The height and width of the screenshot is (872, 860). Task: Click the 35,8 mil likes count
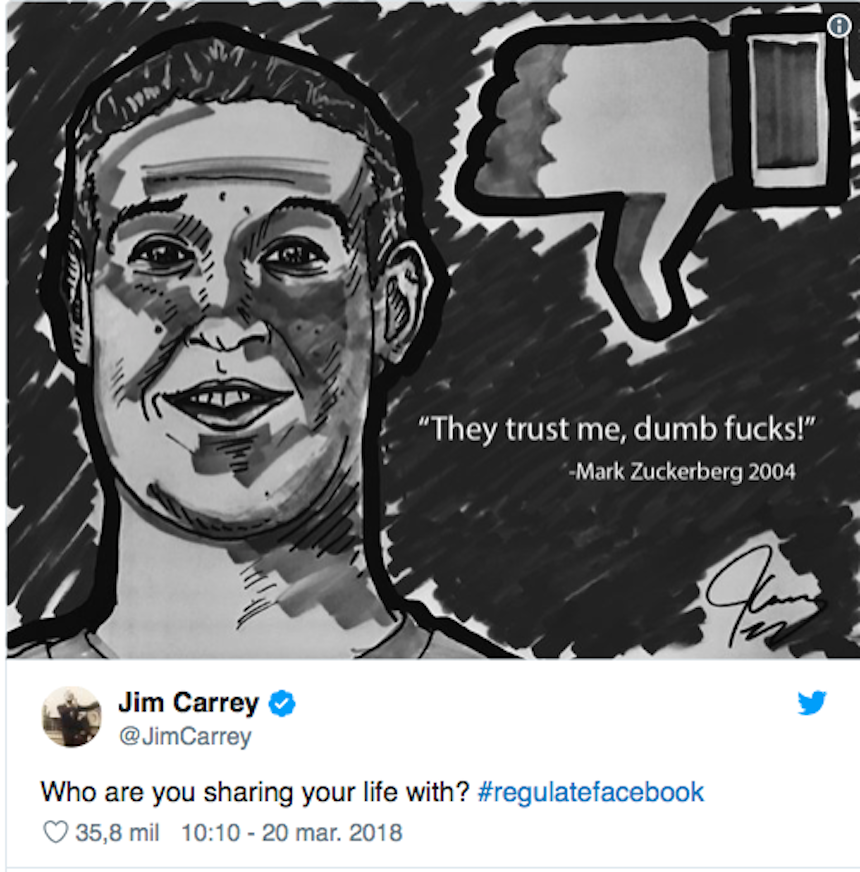(x=117, y=833)
